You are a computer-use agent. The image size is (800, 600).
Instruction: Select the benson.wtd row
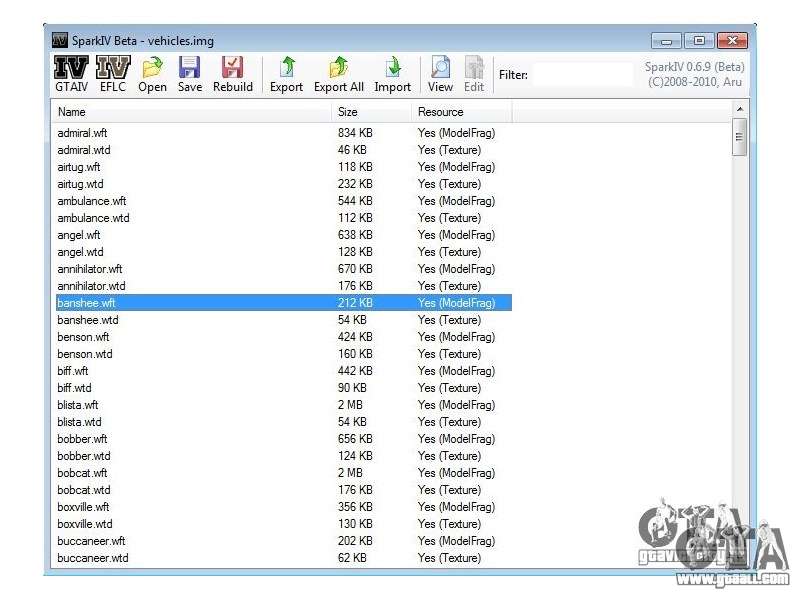click(x=284, y=354)
